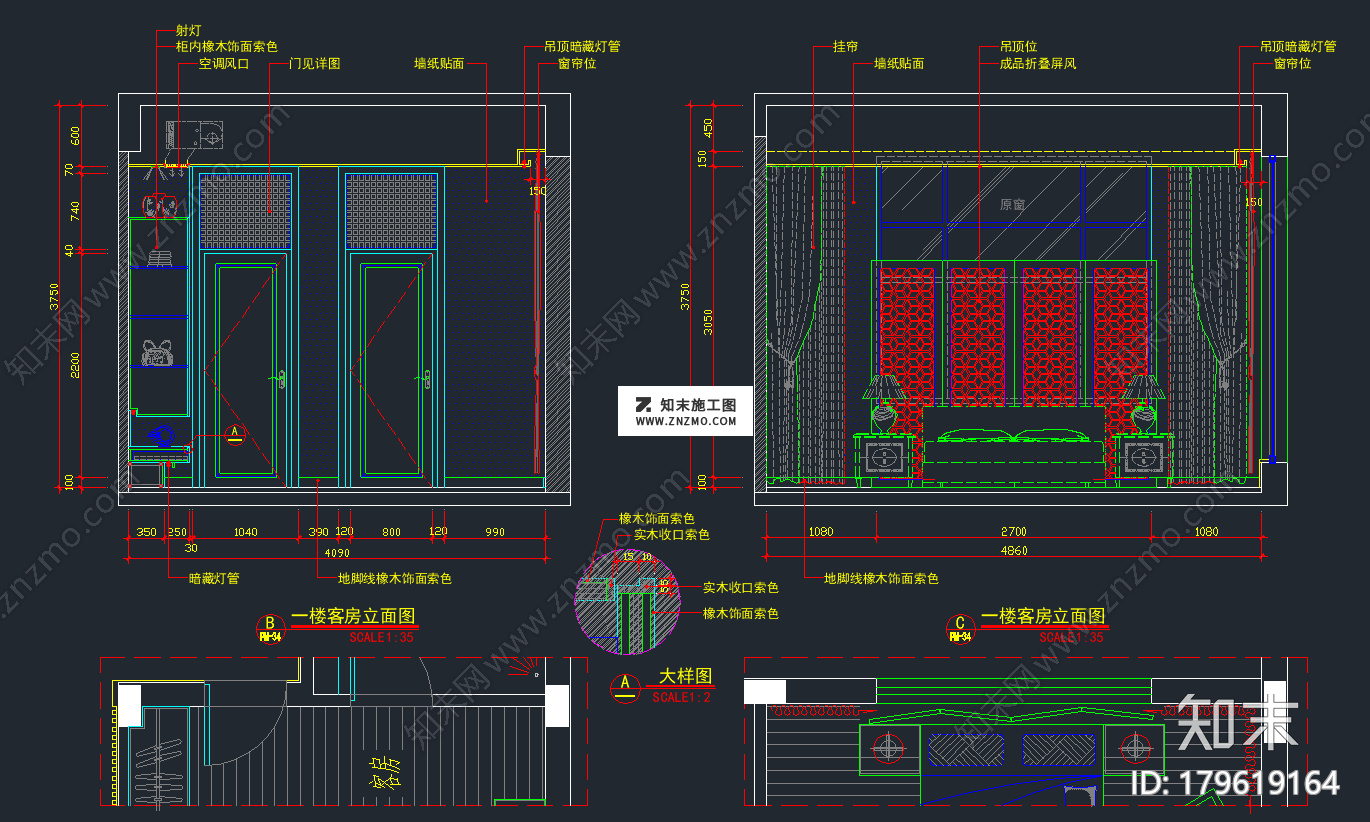Select the lower '实木收口索色' detail label
Viewport: 1370px width, 822px height.
741,588
